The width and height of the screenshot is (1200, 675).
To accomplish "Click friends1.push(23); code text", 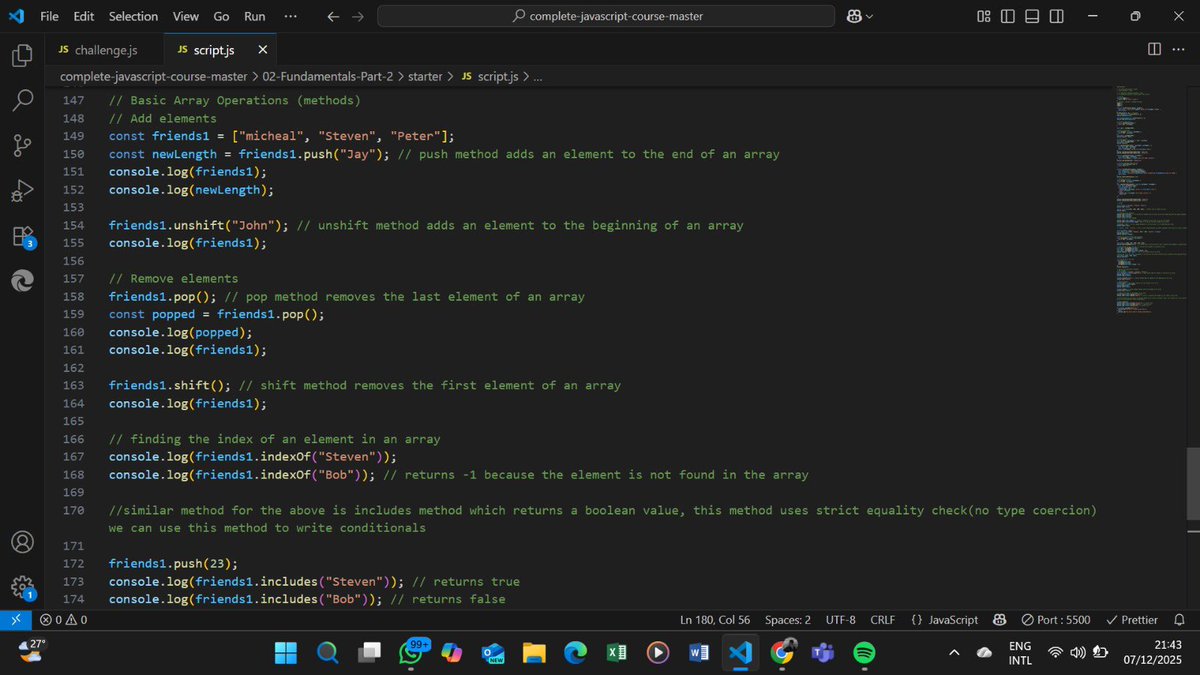I will [x=174, y=563].
